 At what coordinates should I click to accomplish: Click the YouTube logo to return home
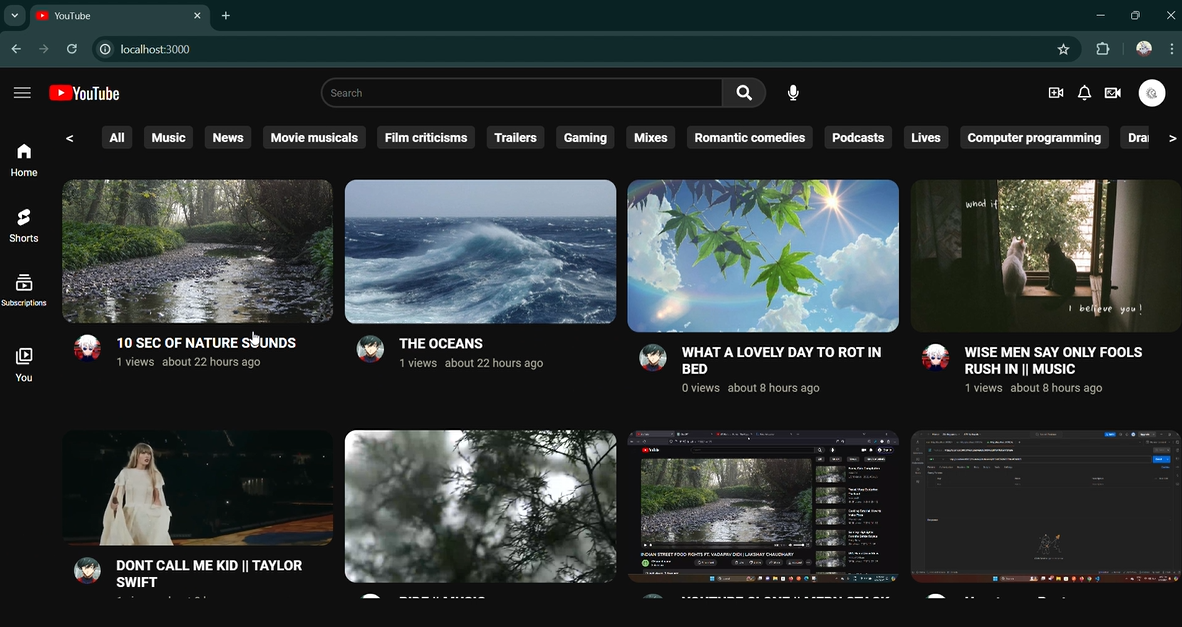pyautogui.click(x=83, y=92)
